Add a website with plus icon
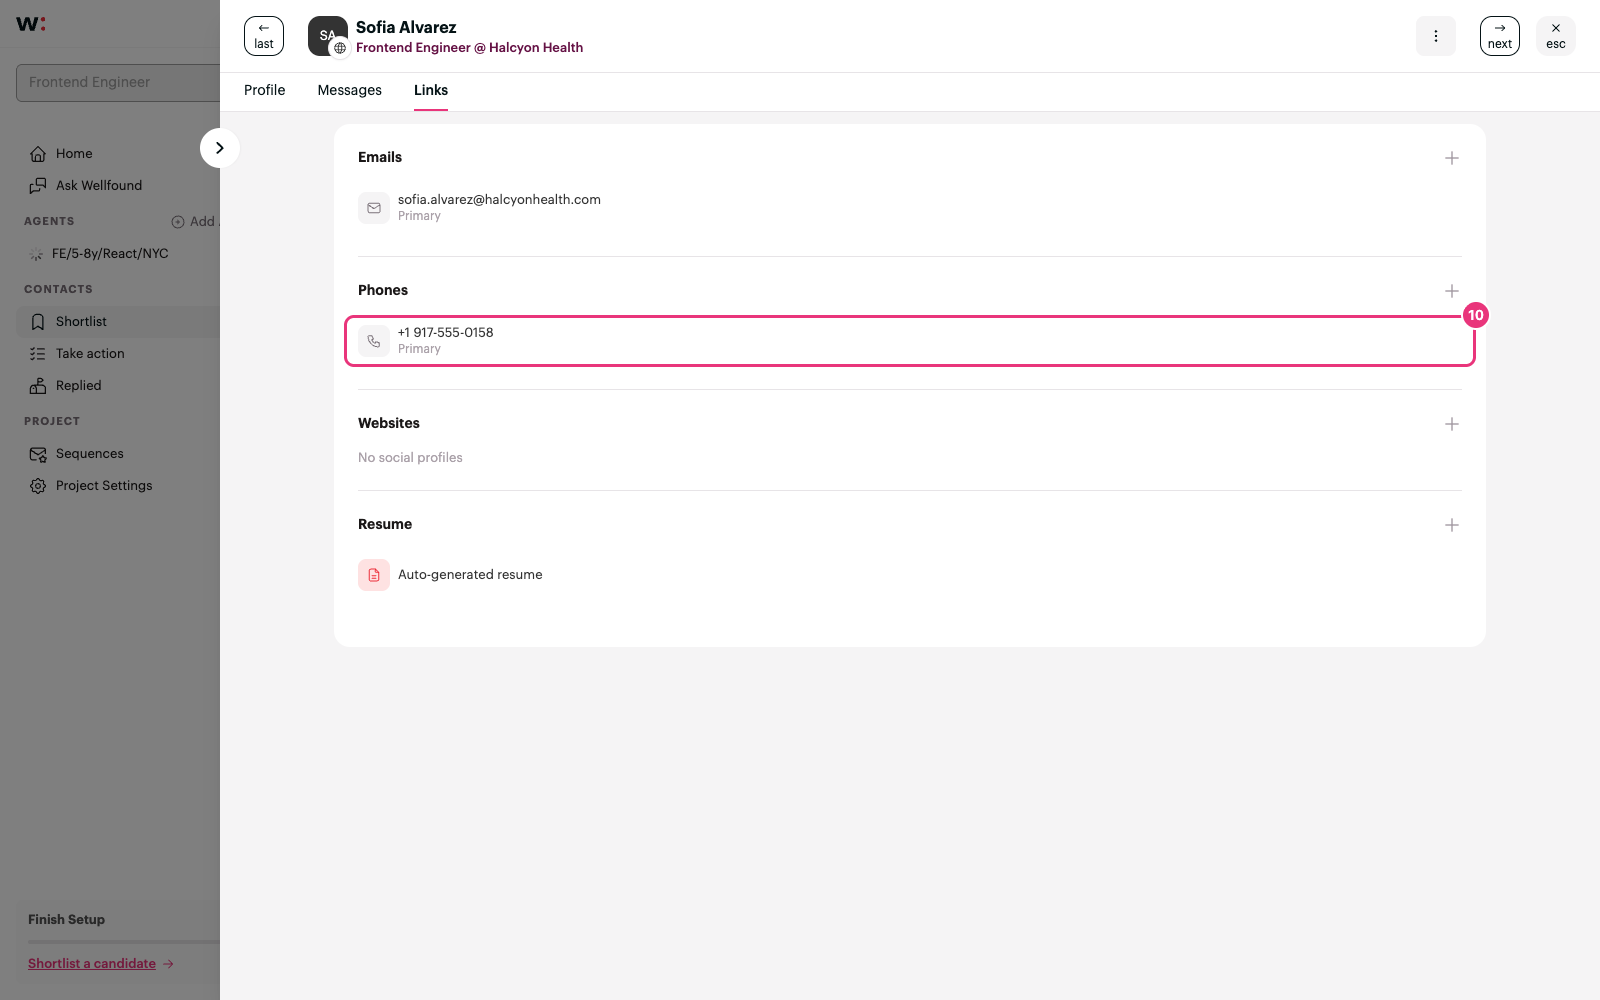 (1452, 424)
